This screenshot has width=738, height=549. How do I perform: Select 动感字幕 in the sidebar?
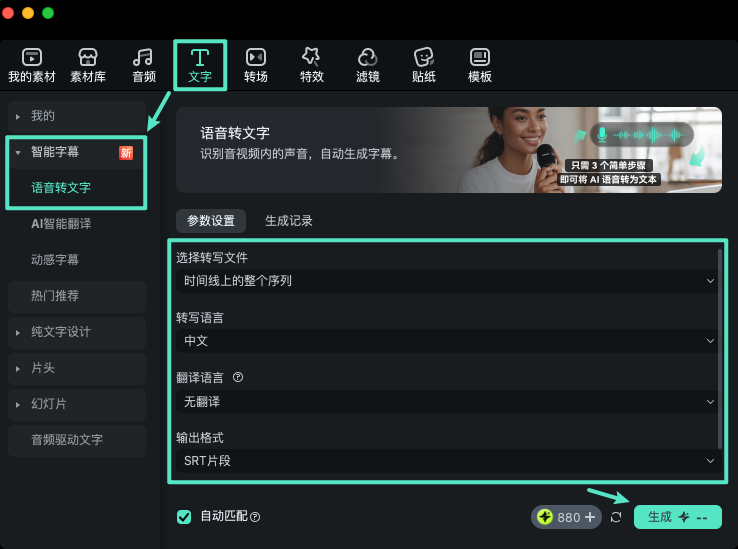point(55,259)
